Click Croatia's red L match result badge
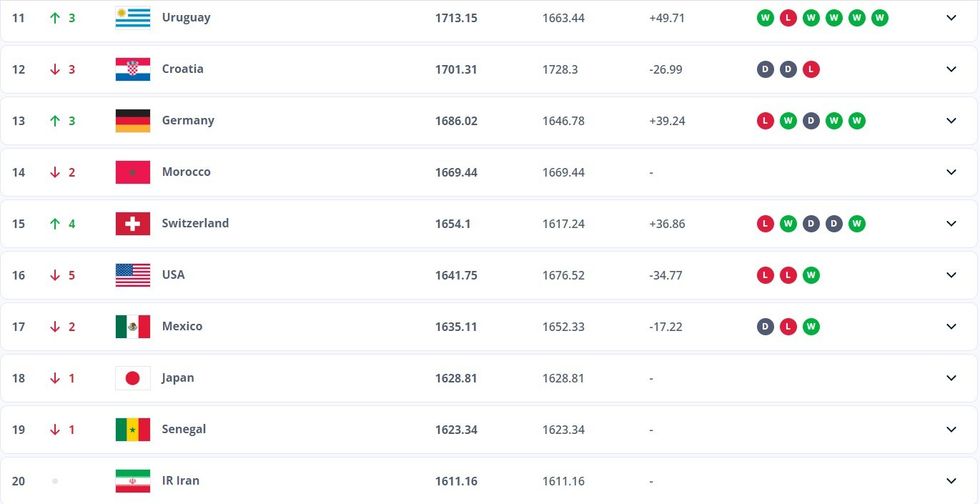Image resolution: width=980 pixels, height=504 pixels. pyautogui.click(x=811, y=69)
